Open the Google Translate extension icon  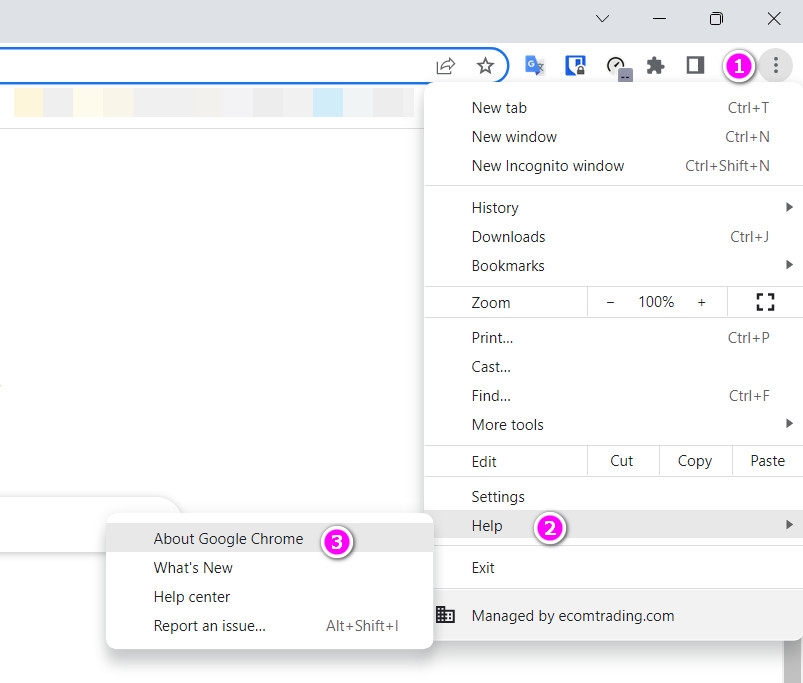pos(534,65)
